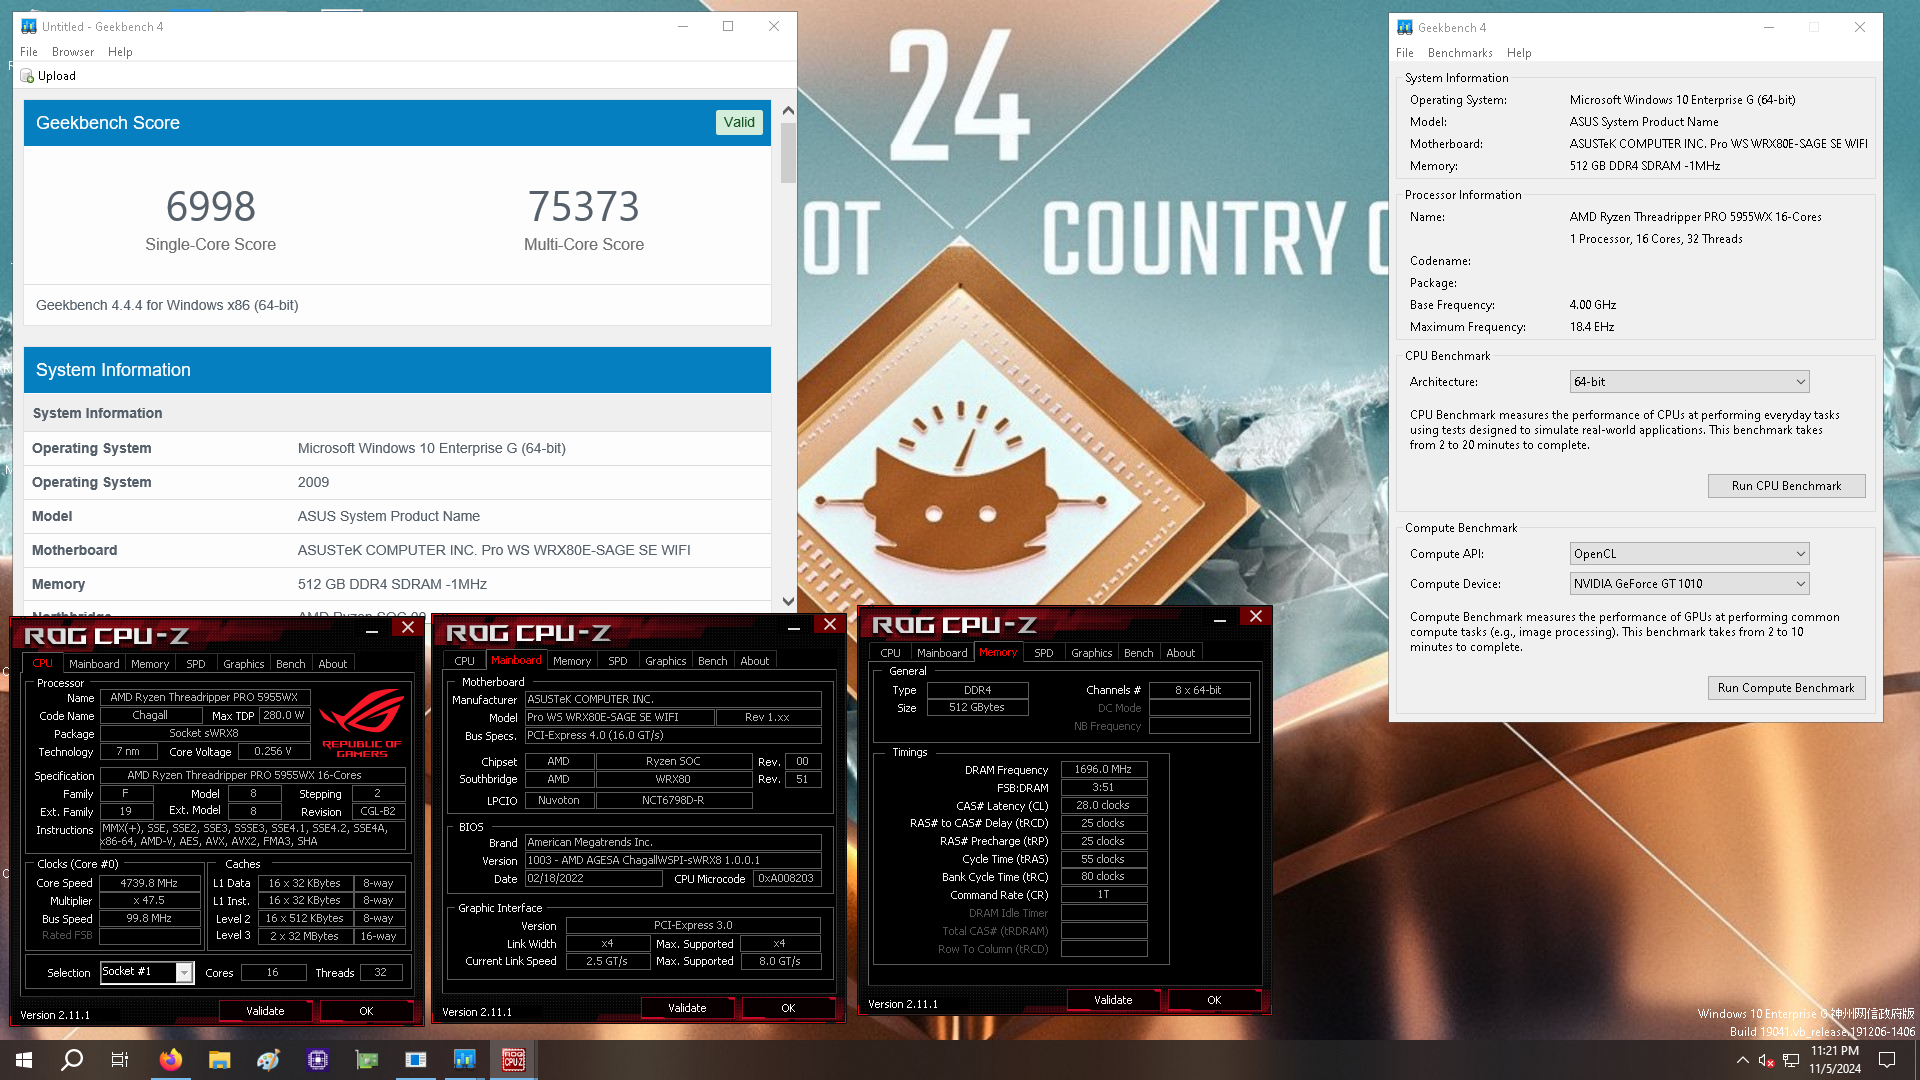Click CPU Microcode 0xA008203 value
The height and width of the screenshot is (1080, 1920).
pyautogui.click(x=786, y=879)
